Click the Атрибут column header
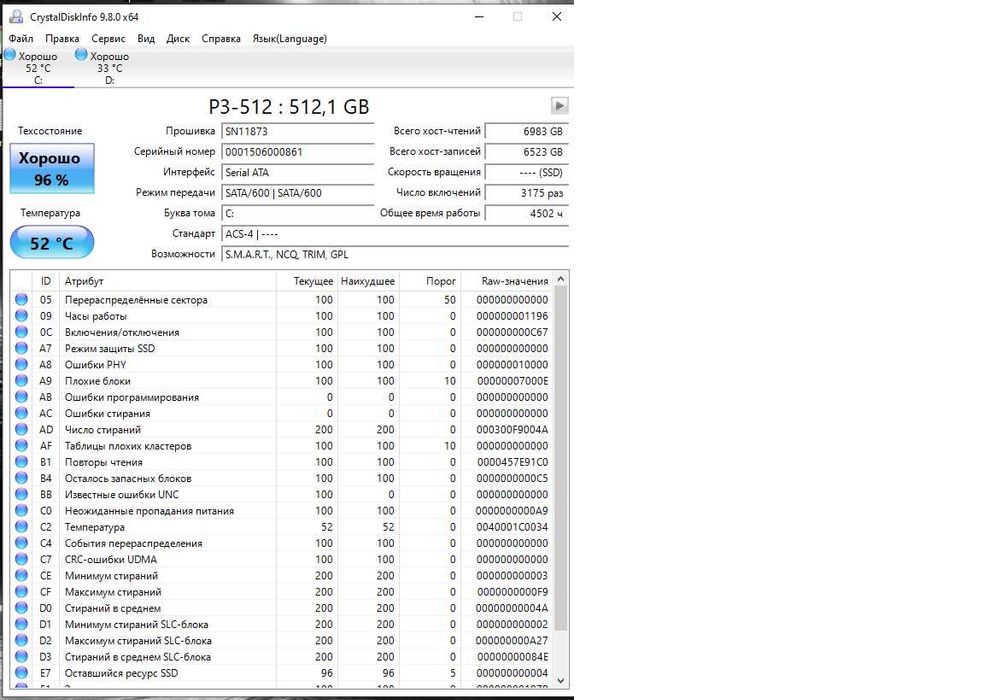This screenshot has width=984, height=700. coord(168,281)
